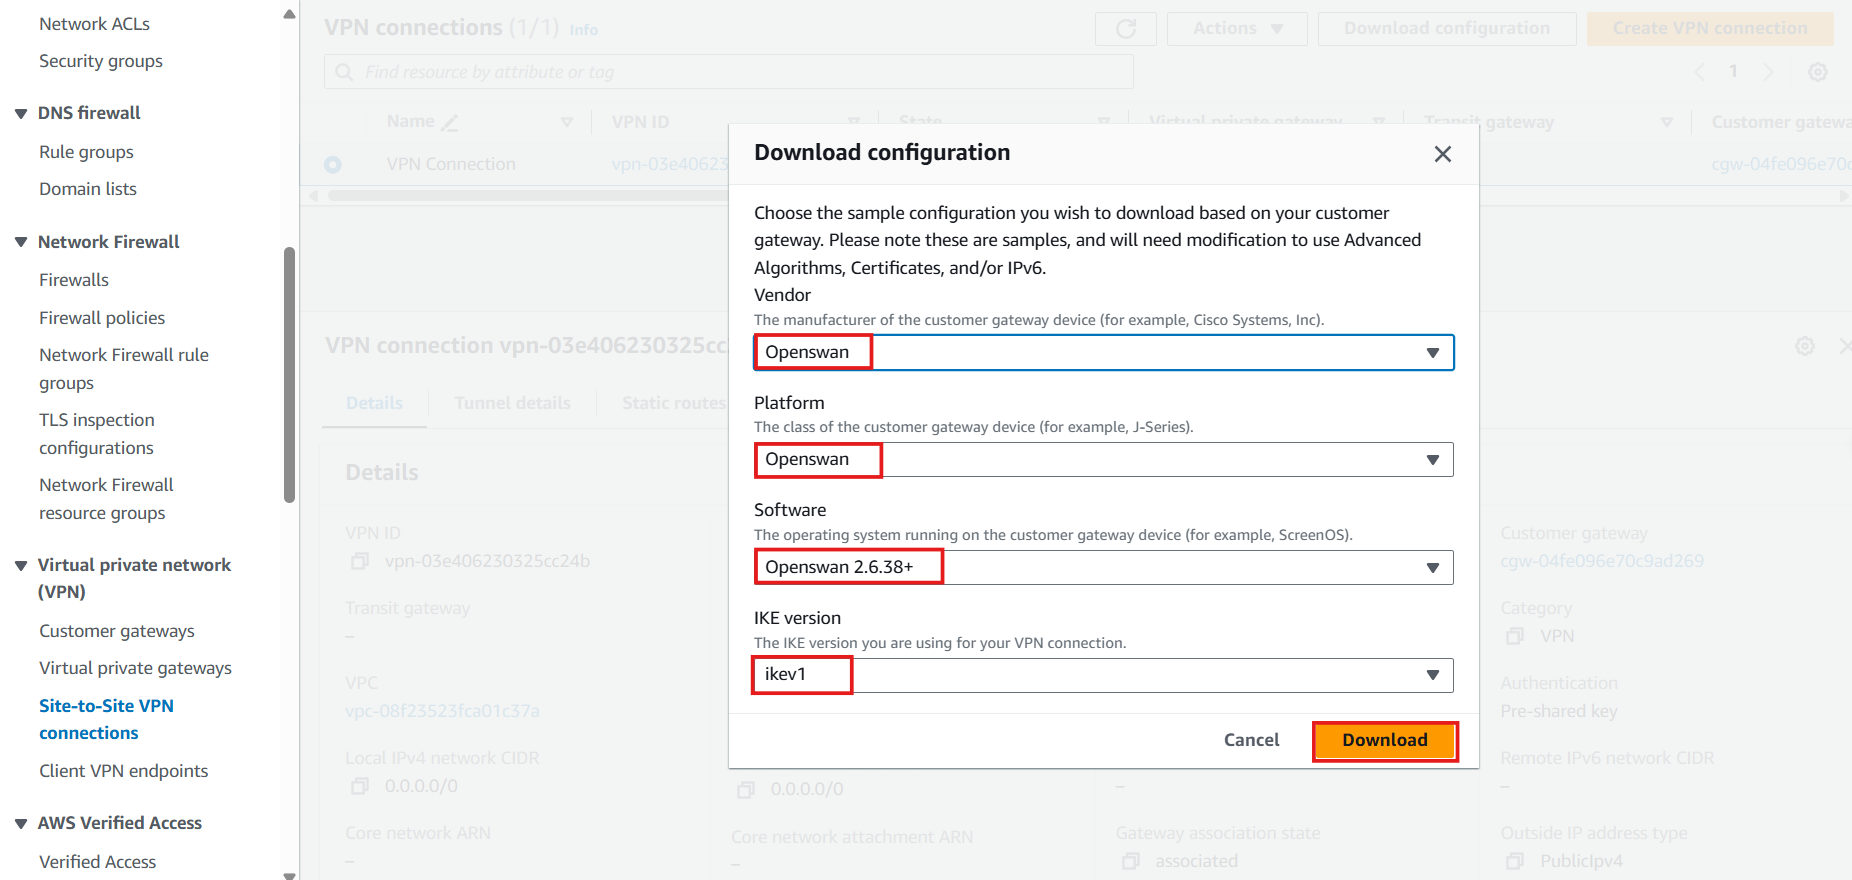Open Network ACLs in sidebar
Image resolution: width=1852 pixels, height=880 pixels.
coord(94,24)
